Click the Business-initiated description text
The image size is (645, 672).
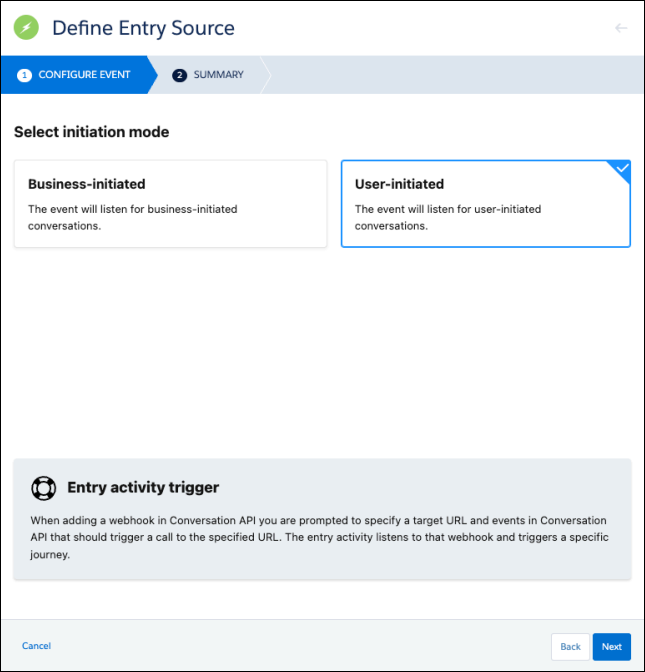point(133,217)
